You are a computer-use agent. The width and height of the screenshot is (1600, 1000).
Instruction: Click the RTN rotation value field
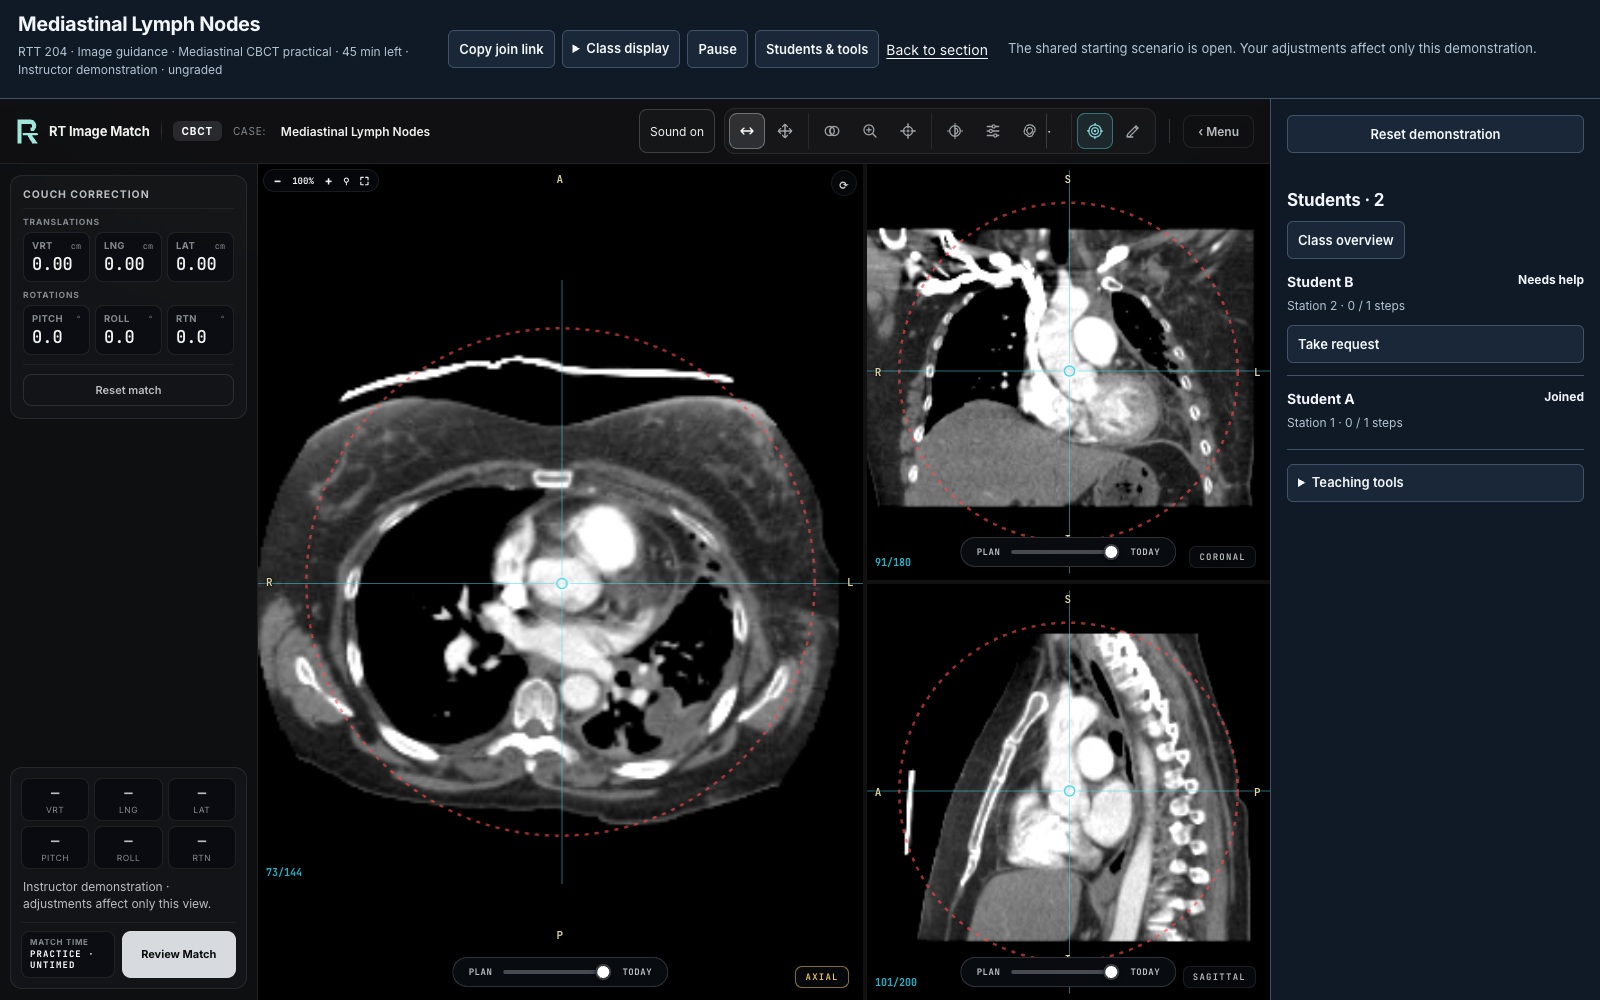pyautogui.click(x=200, y=330)
